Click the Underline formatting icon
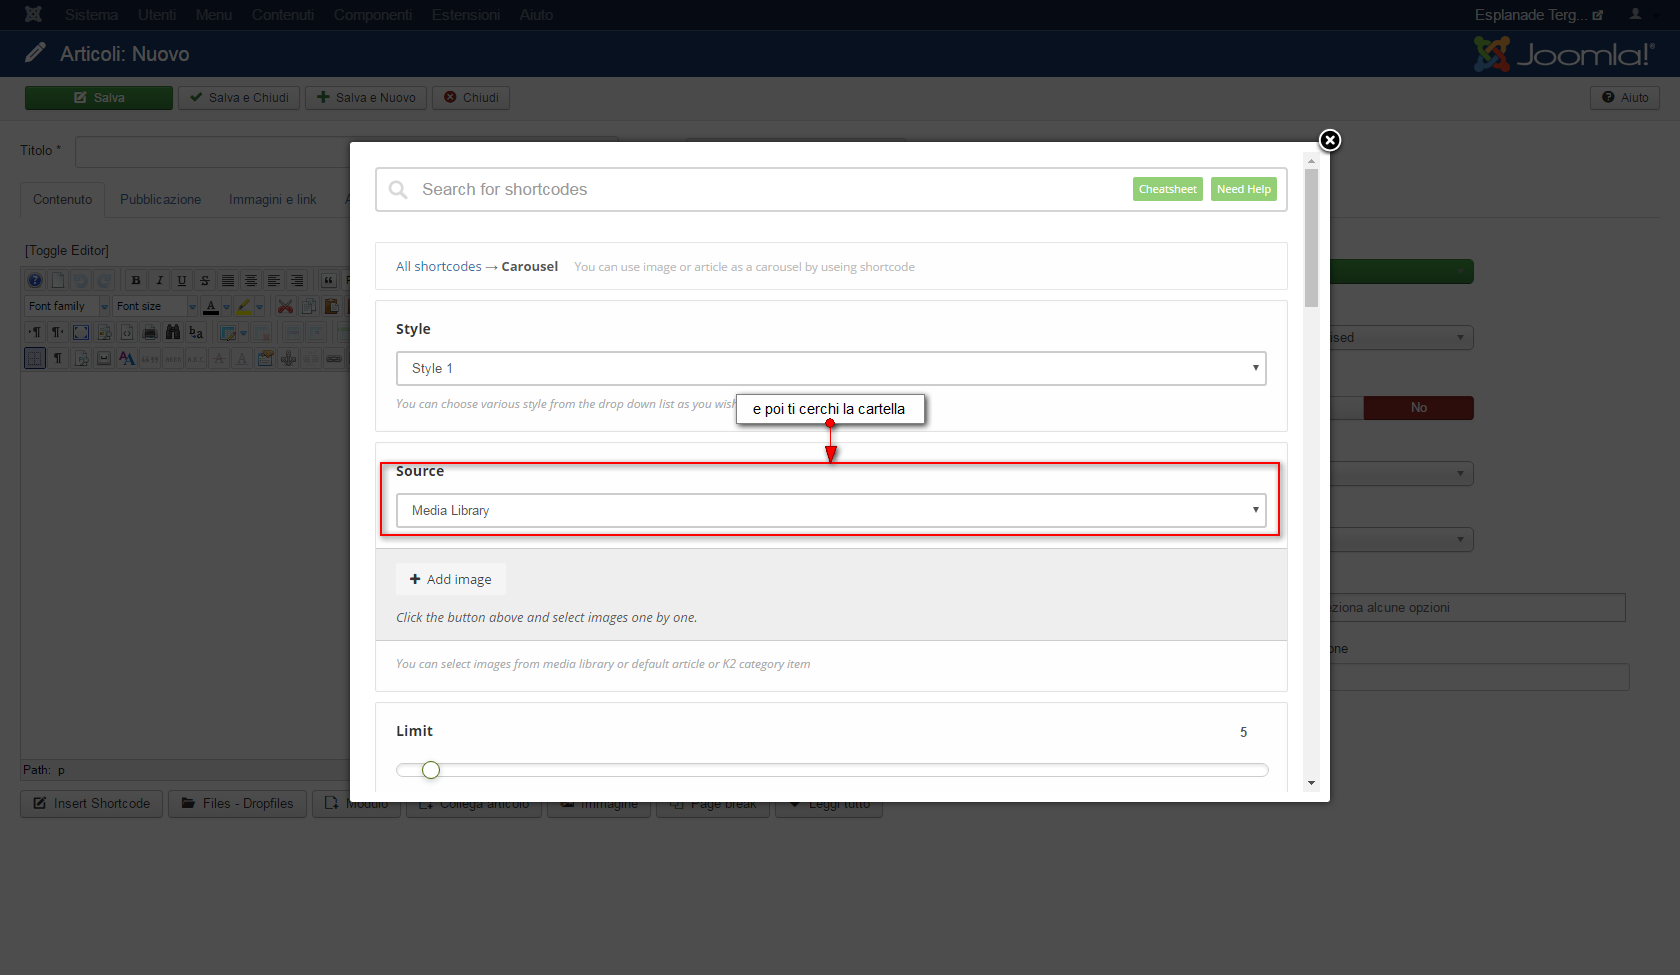Viewport: 1680px width, 975px height. click(182, 280)
